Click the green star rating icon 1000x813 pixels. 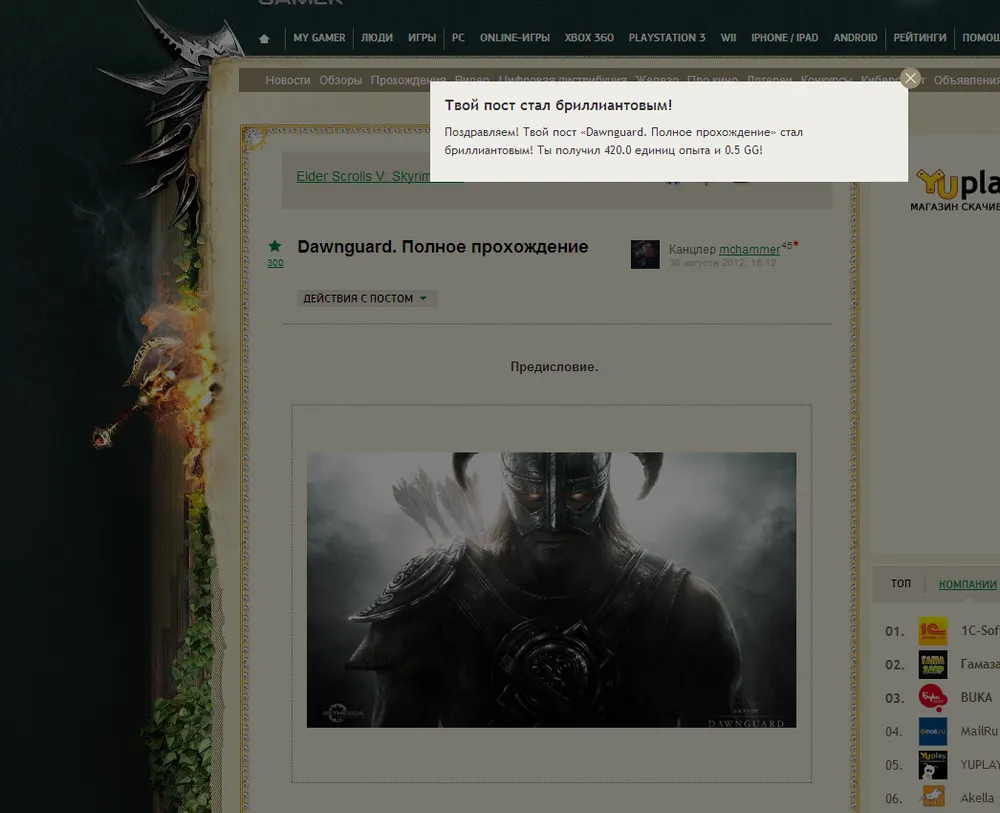click(274, 246)
